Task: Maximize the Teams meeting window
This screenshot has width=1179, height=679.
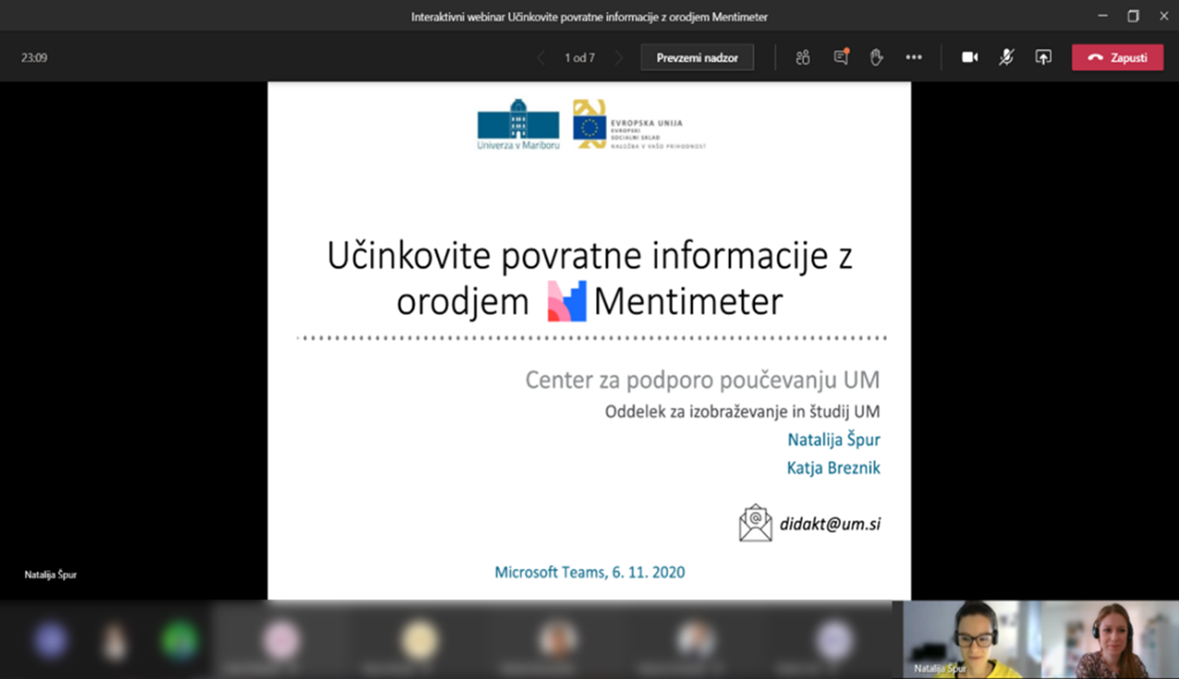Action: pyautogui.click(x=1133, y=16)
